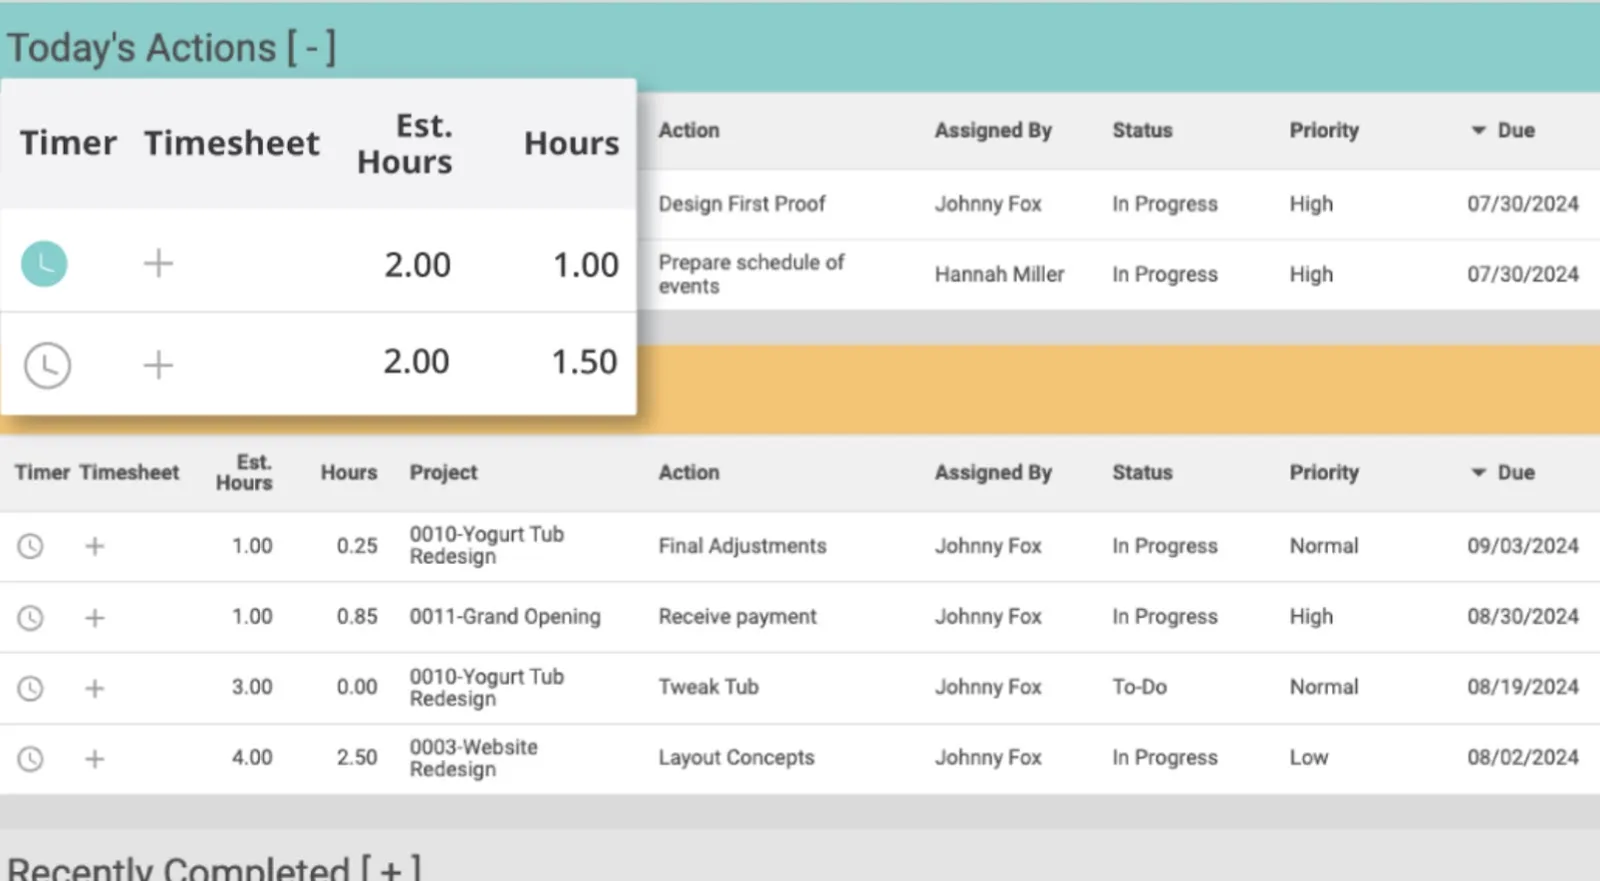Start the timer on the 1.50 hours row
This screenshot has width=1600, height=881.
[47, 365]
